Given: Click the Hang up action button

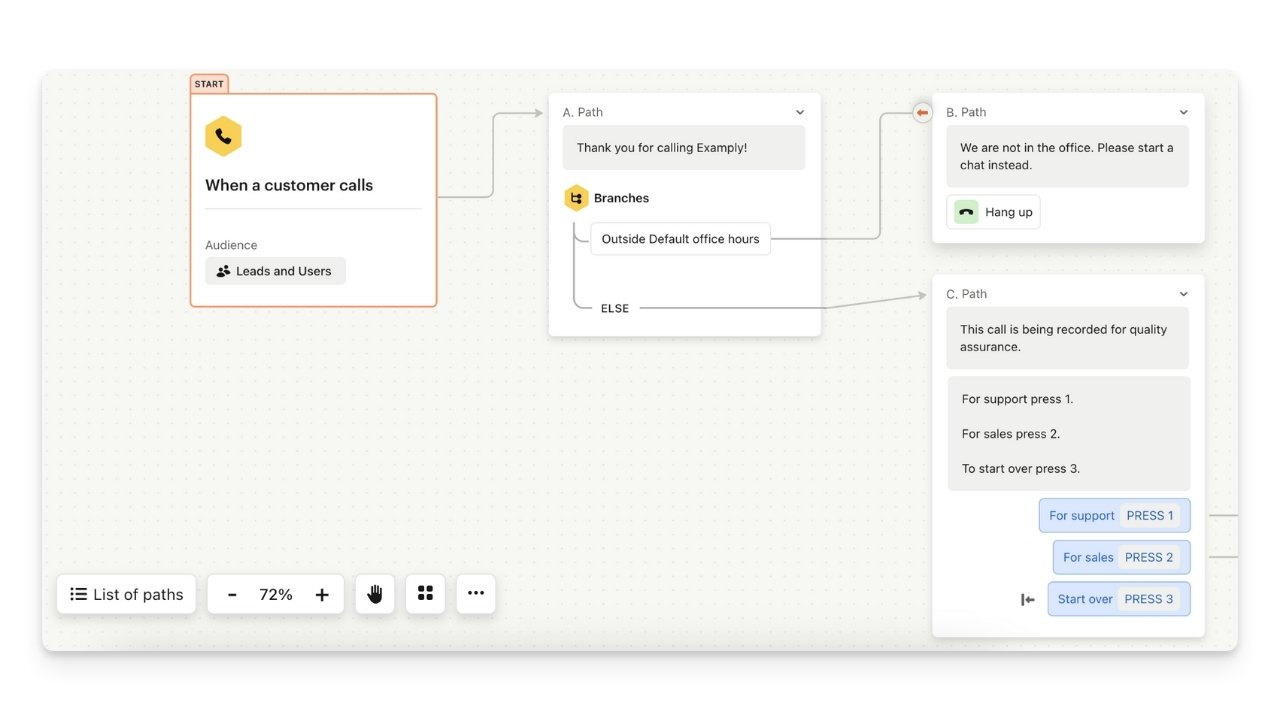Looking at the screenshot, I should tap(993, 212).
